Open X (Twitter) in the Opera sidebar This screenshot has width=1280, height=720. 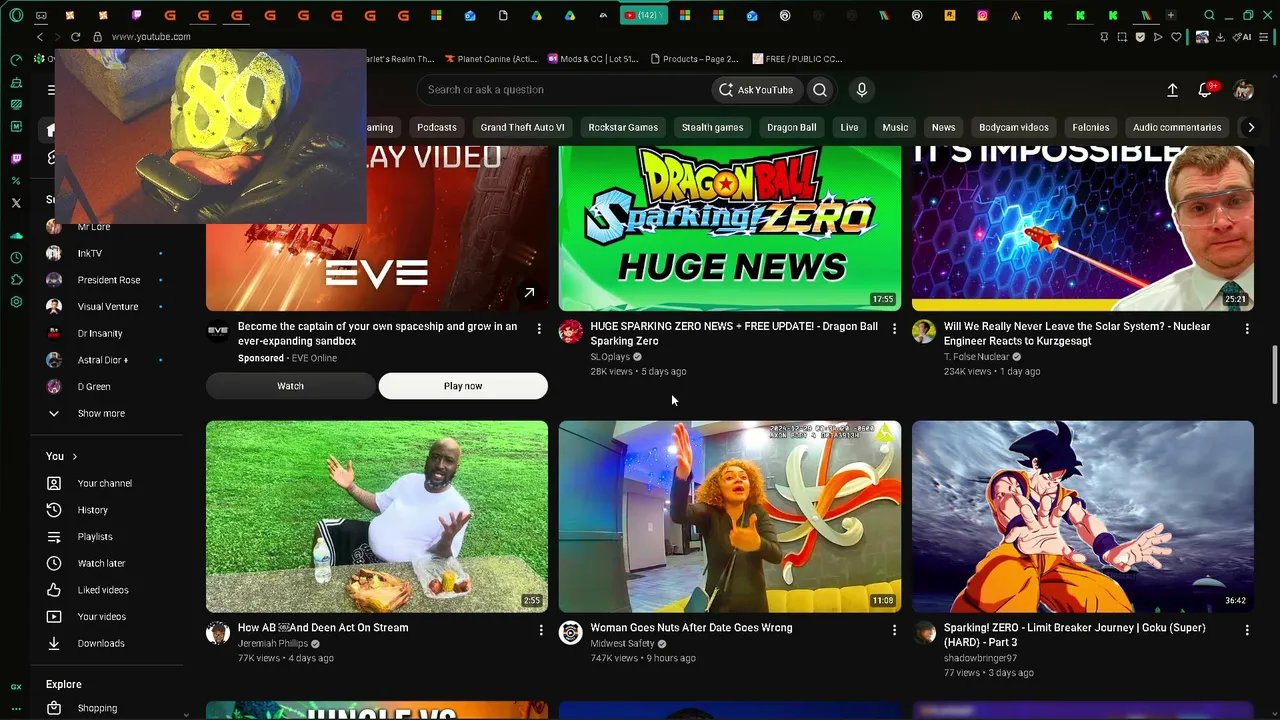pyautogui.click(x=16, y=203)
